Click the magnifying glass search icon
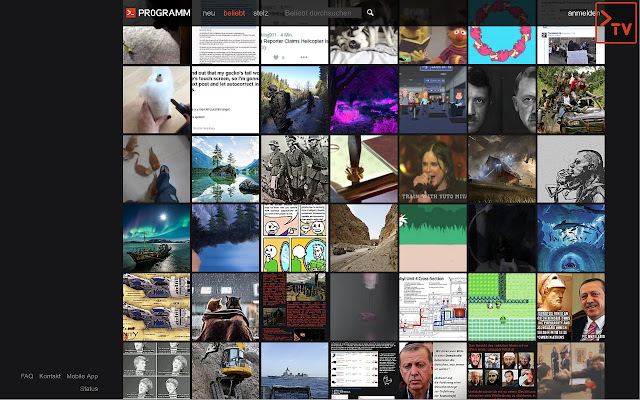The height and width of the screenshot is (400, 640). pos(370,13)
